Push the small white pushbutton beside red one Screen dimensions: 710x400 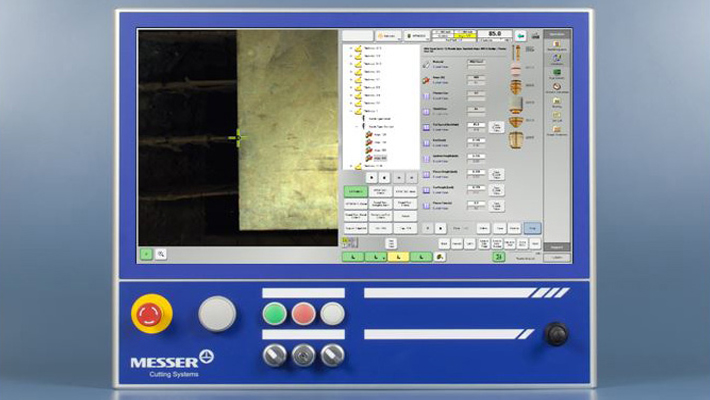click(x=332, y=313)
